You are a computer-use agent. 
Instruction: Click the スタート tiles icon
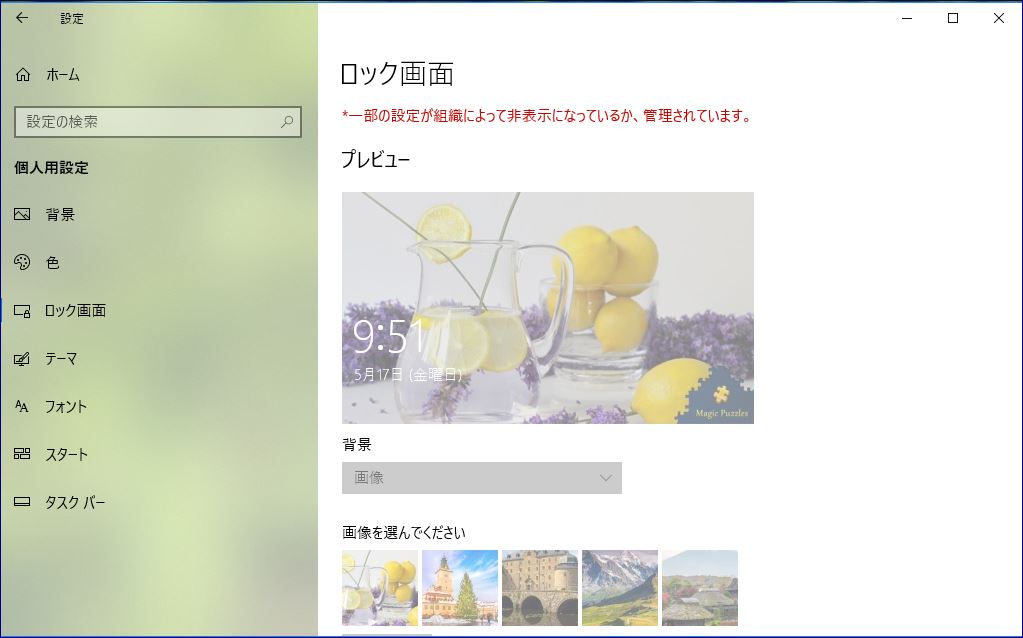coord(22,454)
